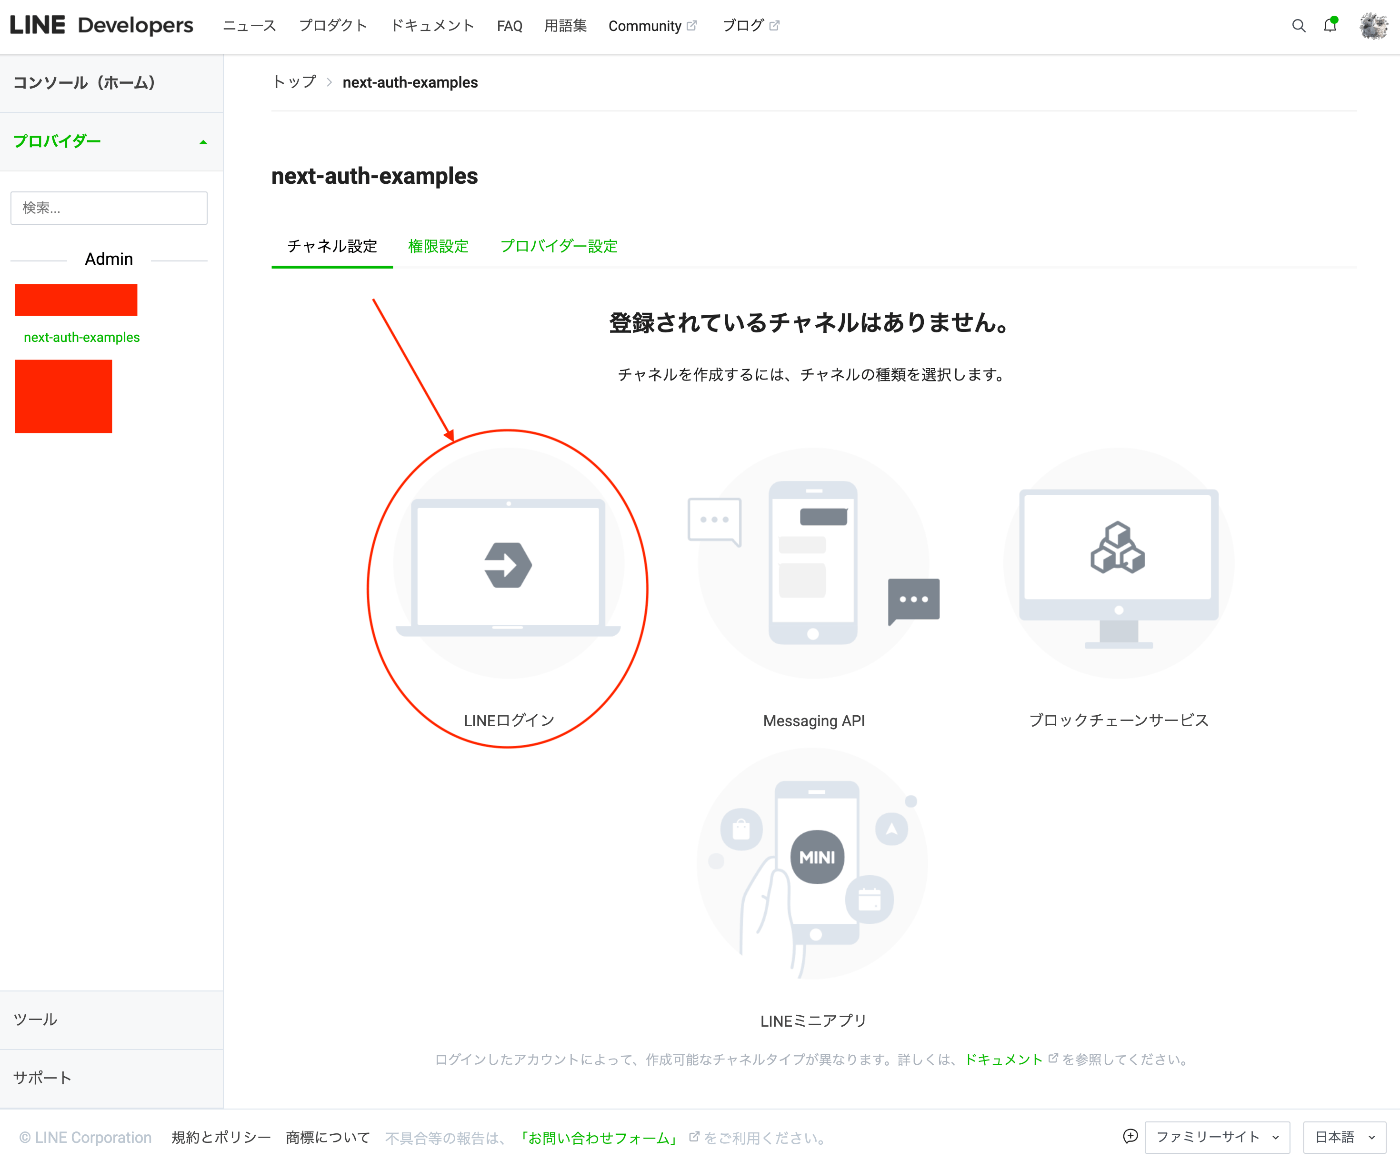Expand the ツール sidebar section

pos(111,1020)
